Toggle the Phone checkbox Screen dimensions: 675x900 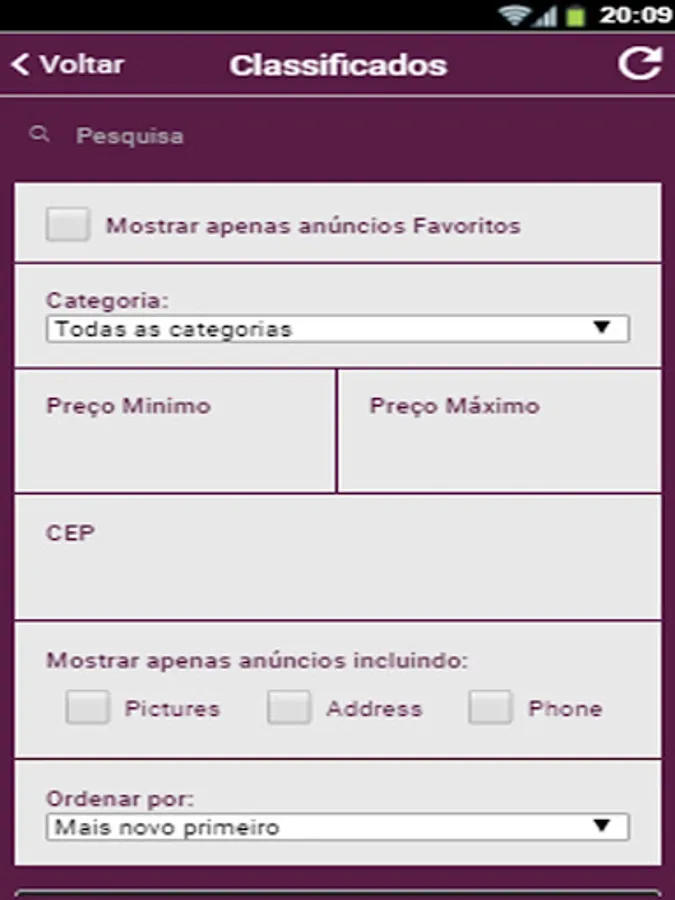490,708
